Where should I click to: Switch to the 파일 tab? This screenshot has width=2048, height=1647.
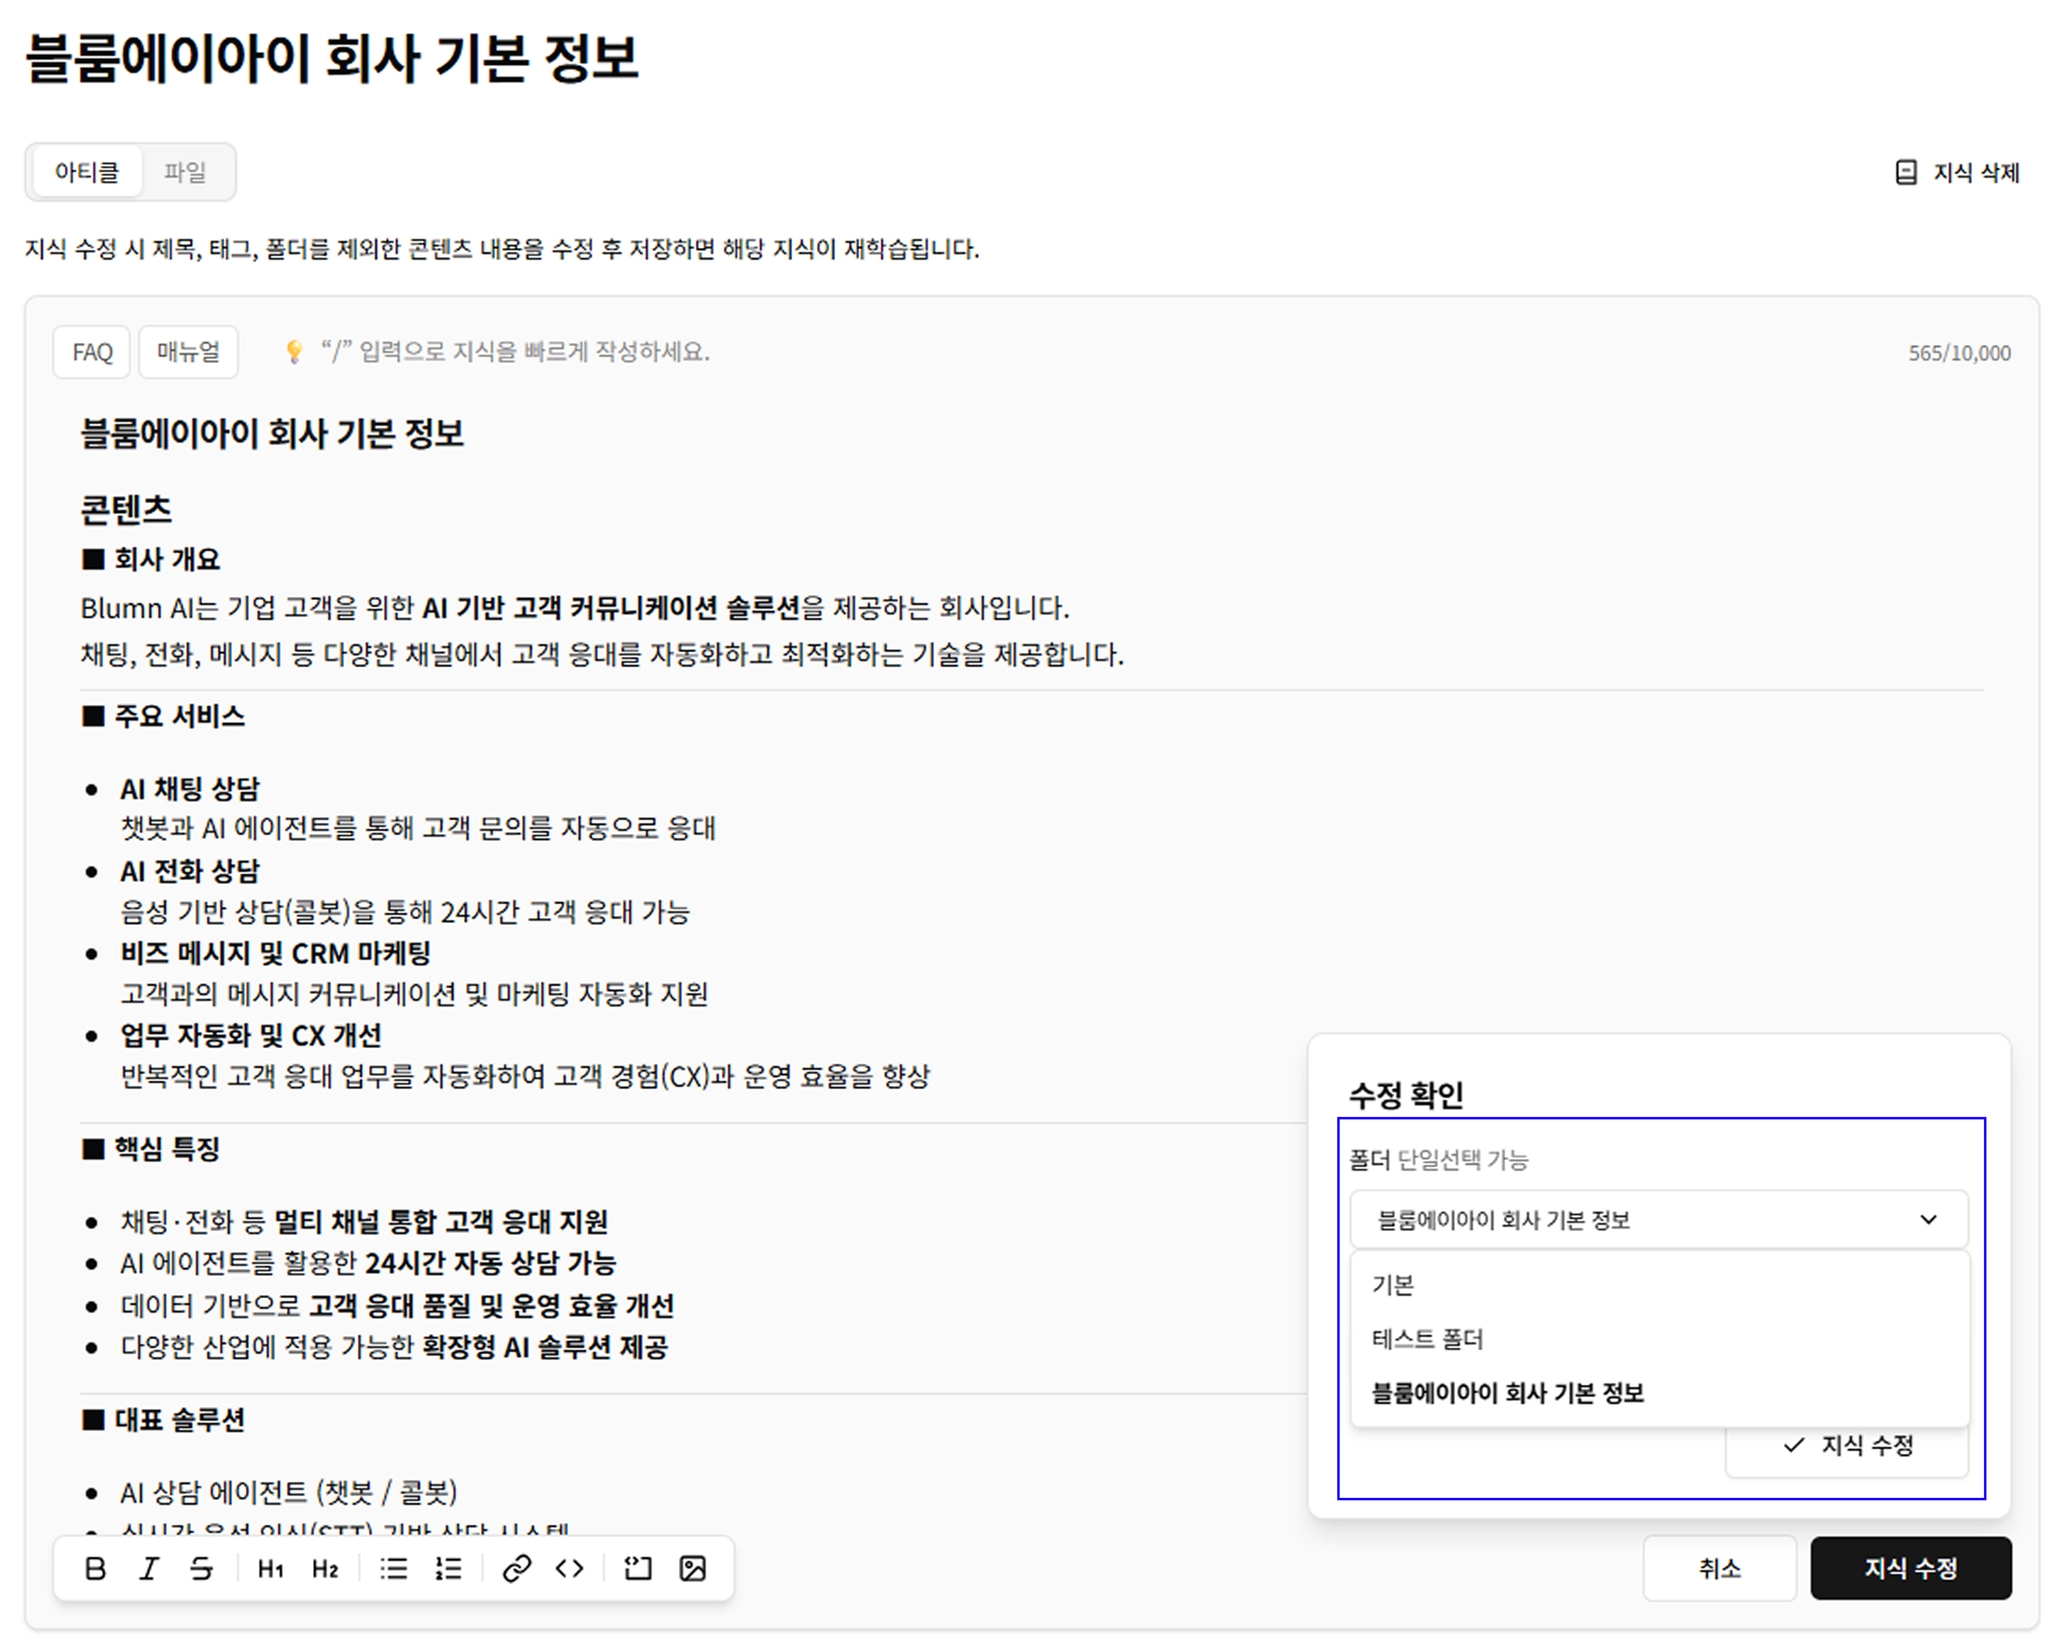point(185,172)
